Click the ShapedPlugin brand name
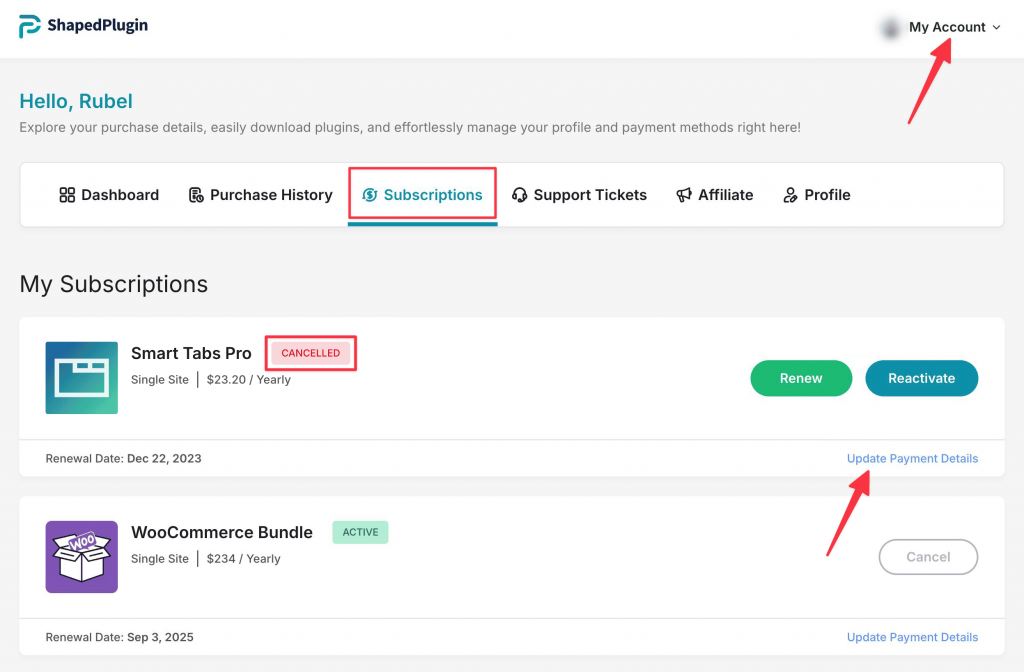 click(97, 25)
